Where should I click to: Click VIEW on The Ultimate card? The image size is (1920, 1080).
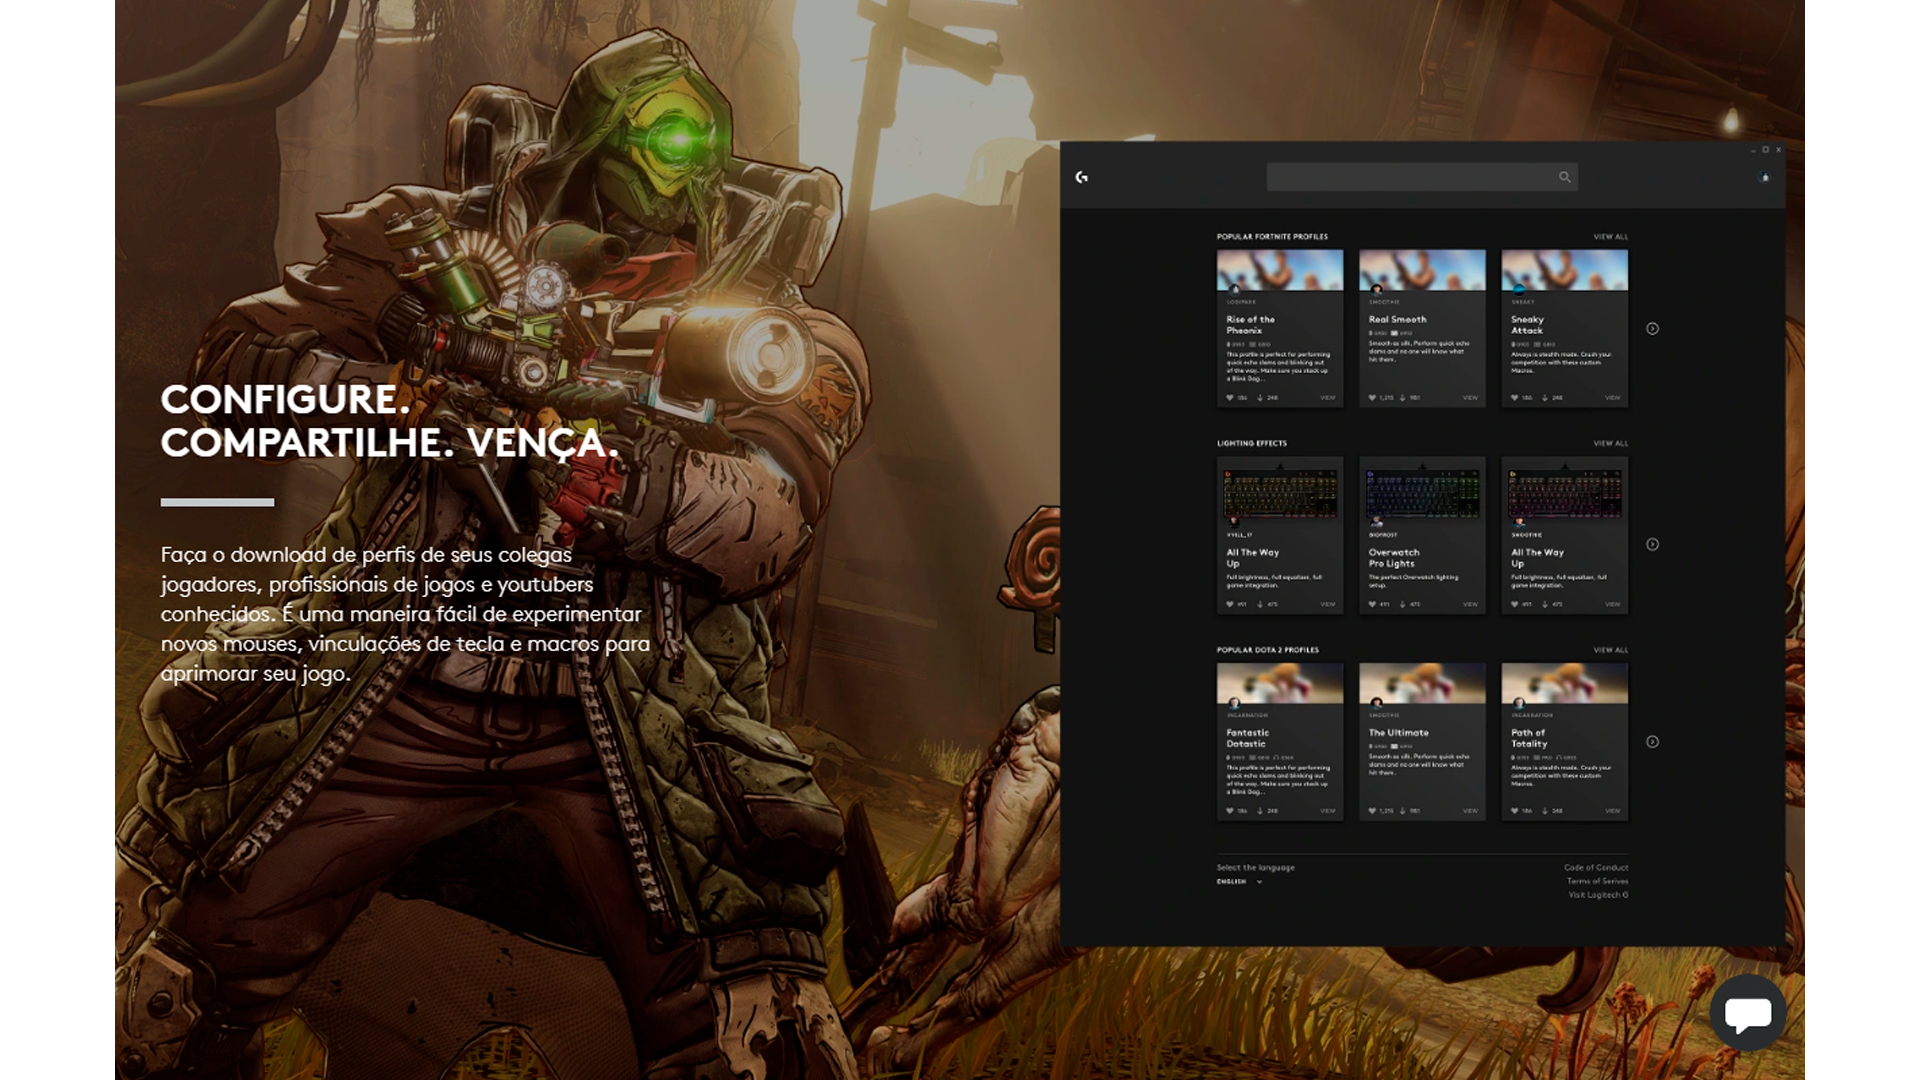(1470, 811)
